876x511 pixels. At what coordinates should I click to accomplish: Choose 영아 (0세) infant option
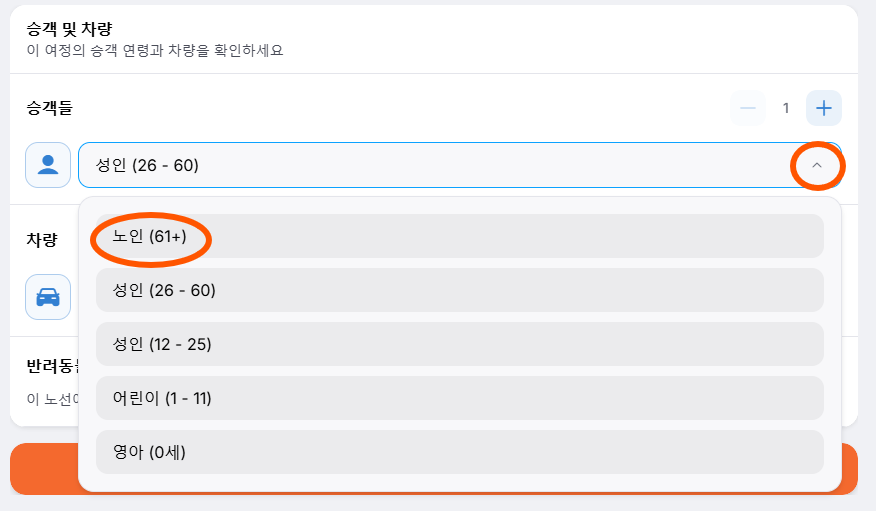pyautogui.click(x=460, y=452)
